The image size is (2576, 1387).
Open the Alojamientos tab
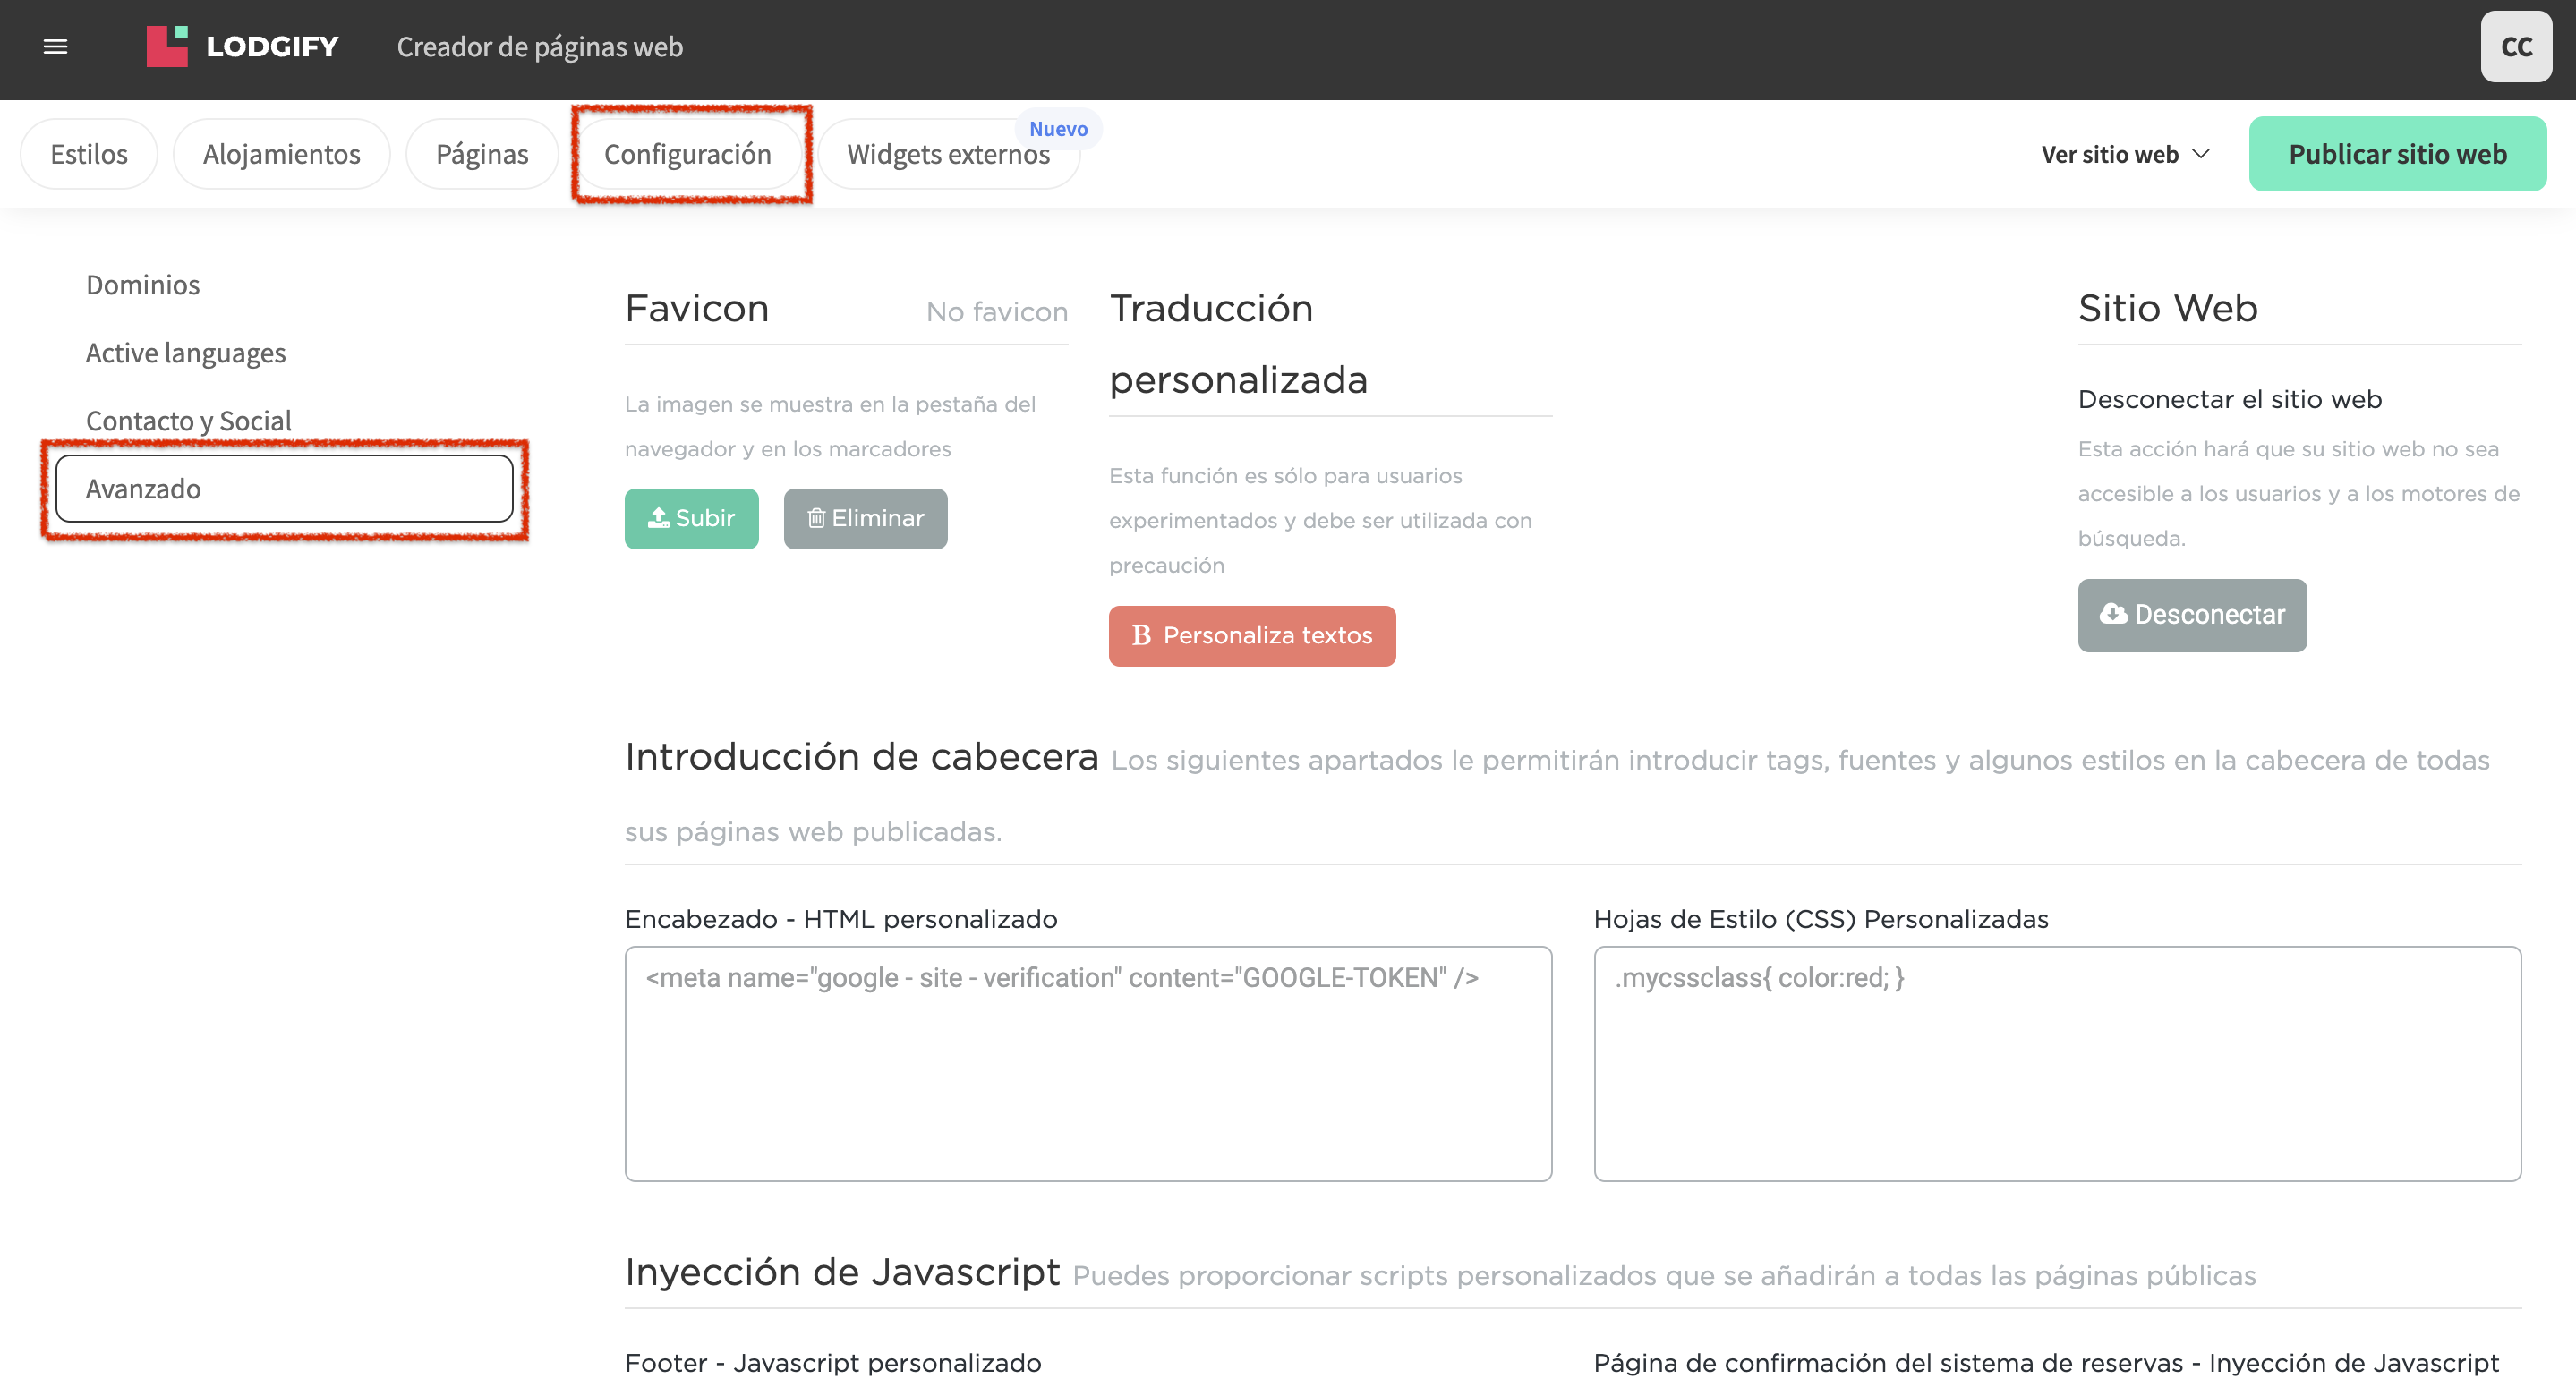point(281,153)
